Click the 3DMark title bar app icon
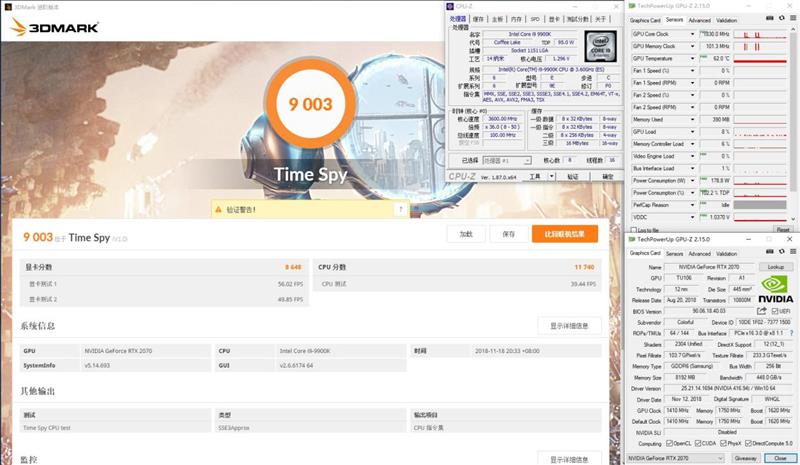The width and height of the screenshot is (800, 465). click(8, 7)
